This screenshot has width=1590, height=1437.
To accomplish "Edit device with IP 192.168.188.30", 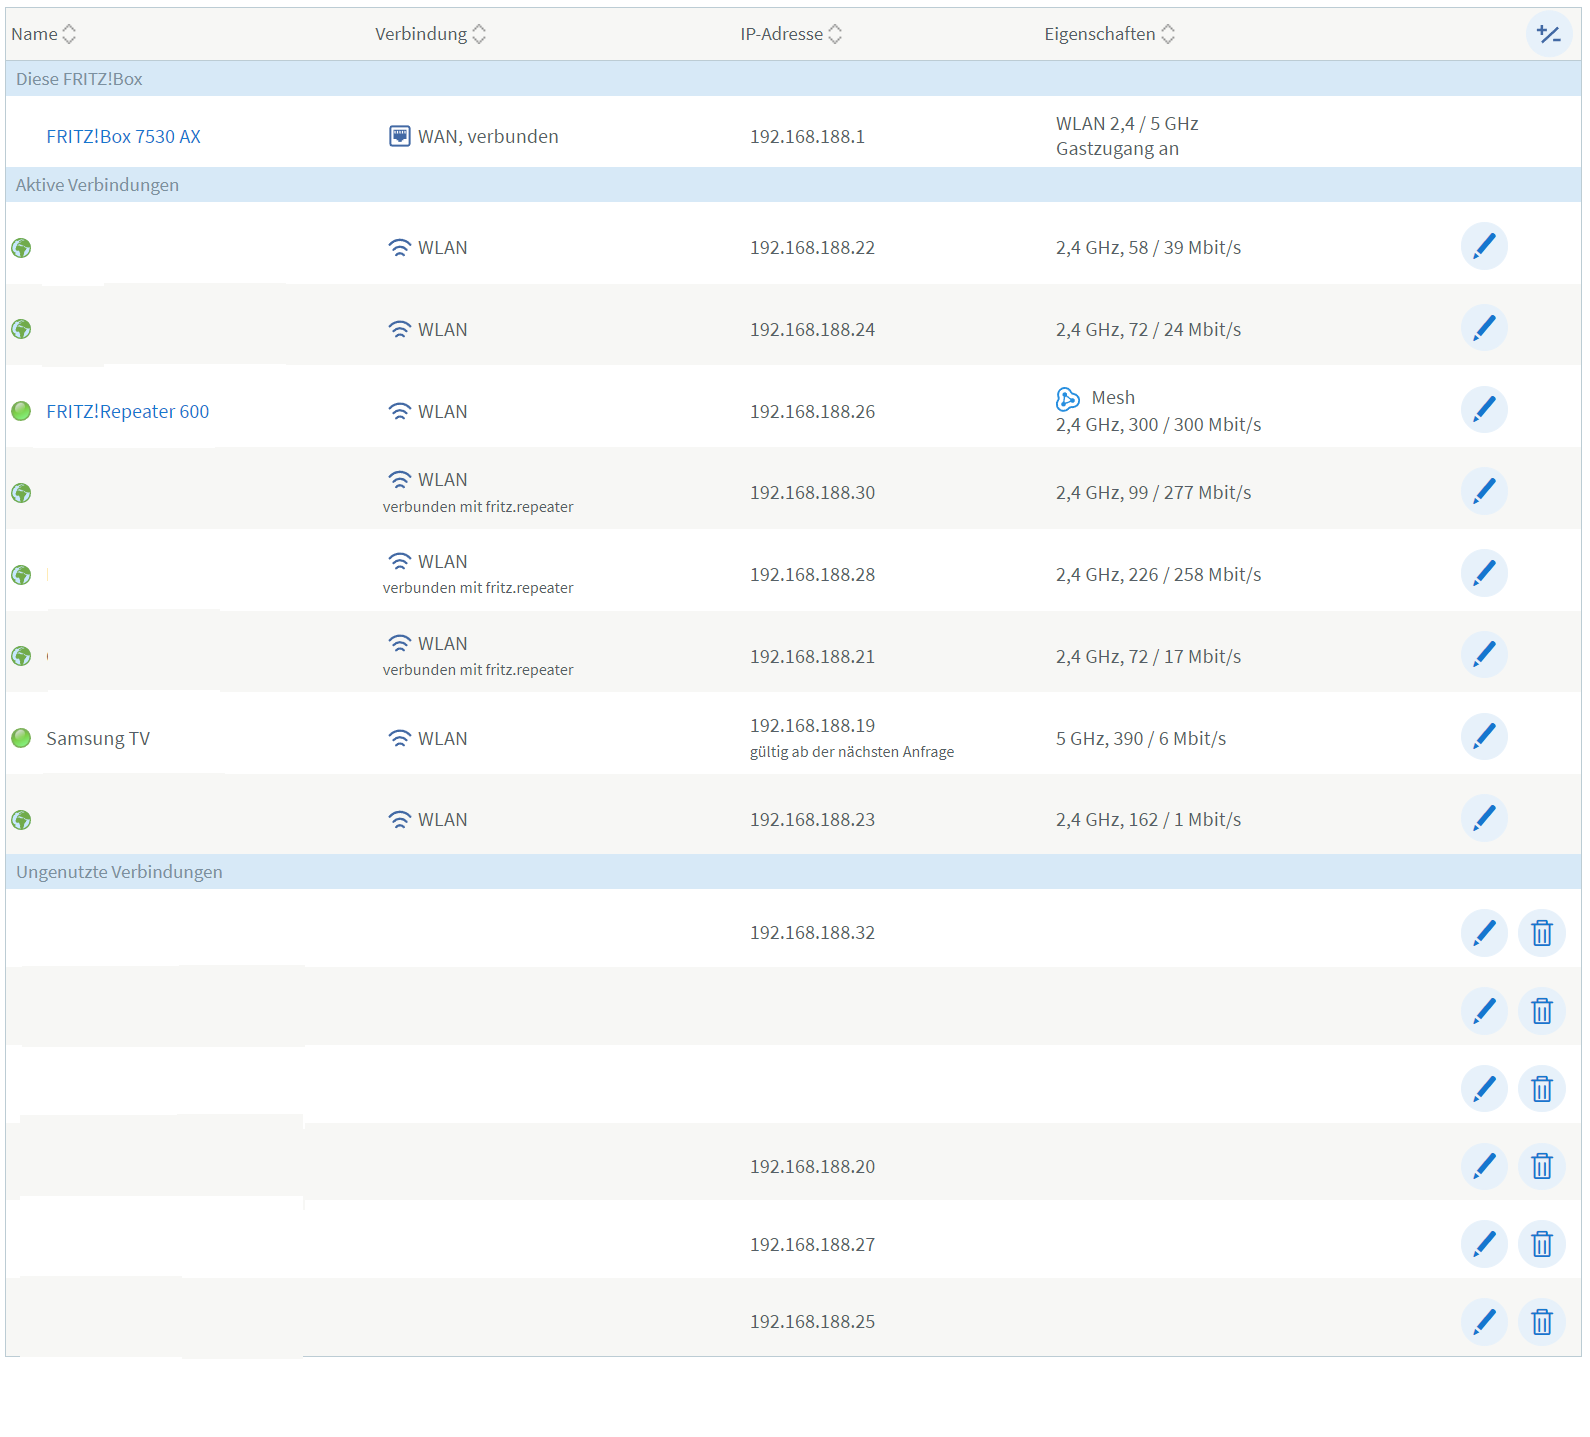I will coord(1484,491).
